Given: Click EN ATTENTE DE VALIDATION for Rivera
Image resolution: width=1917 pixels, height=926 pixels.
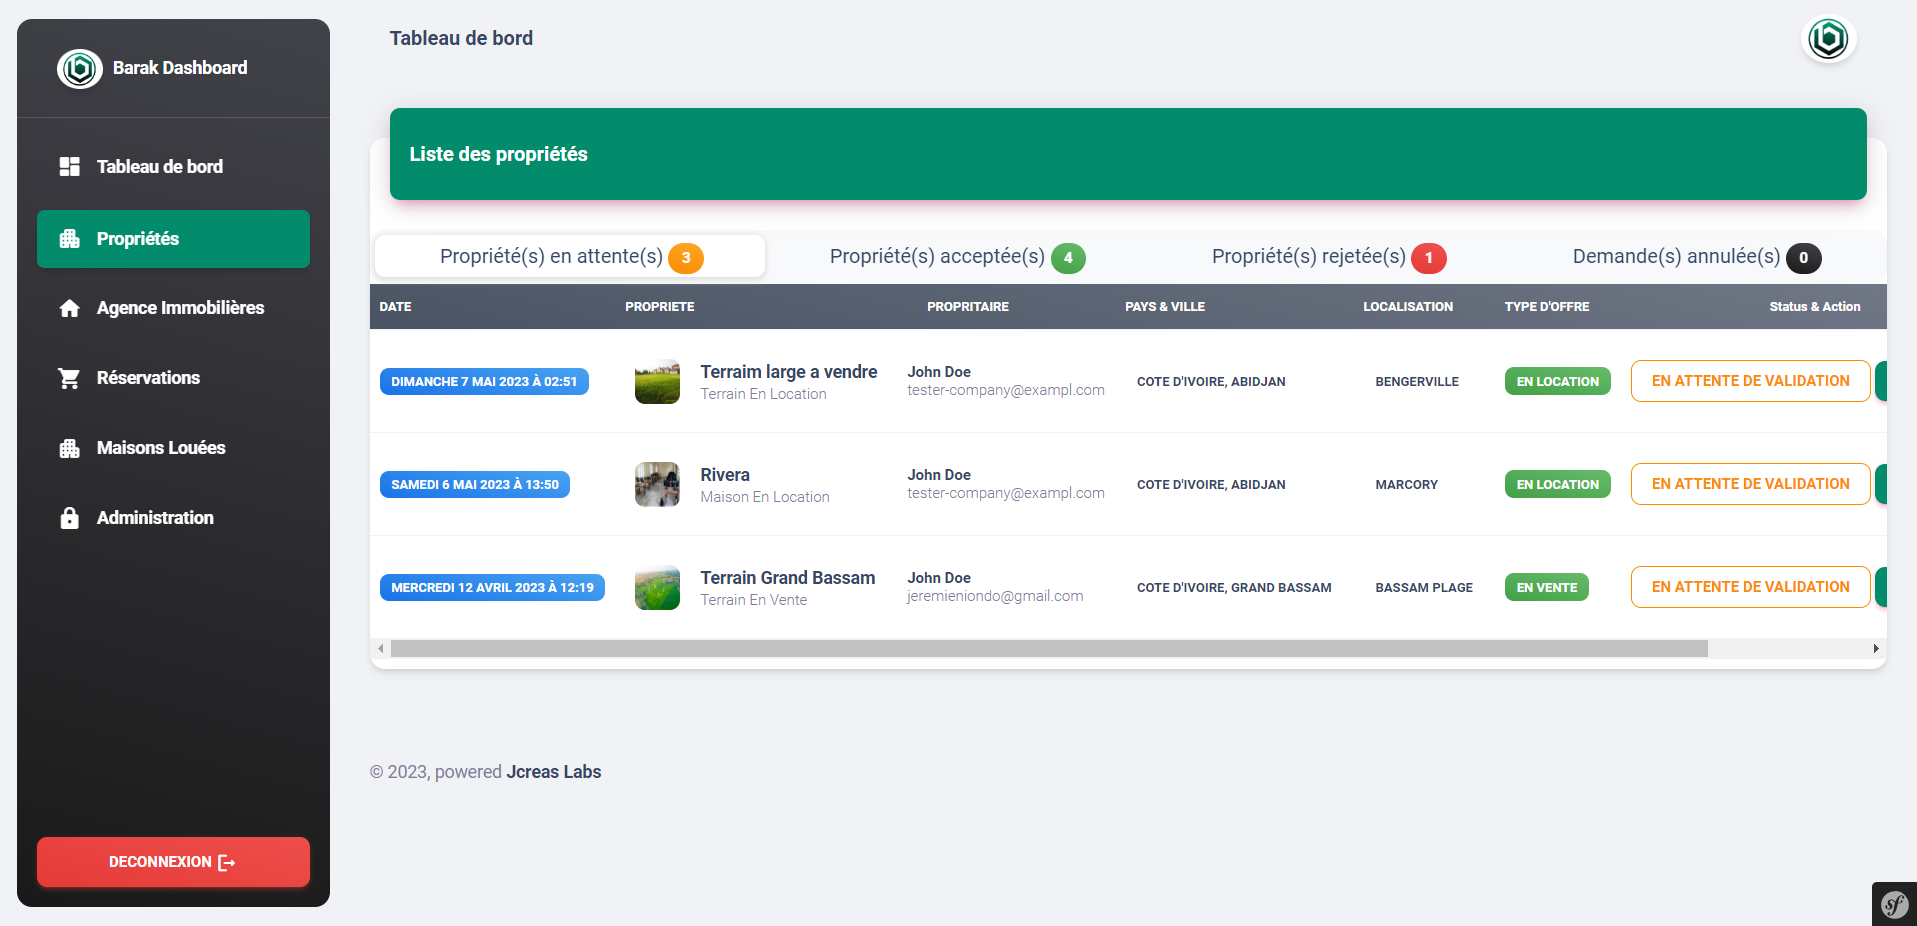Looking at the screenshot, I should [1750, 484].
